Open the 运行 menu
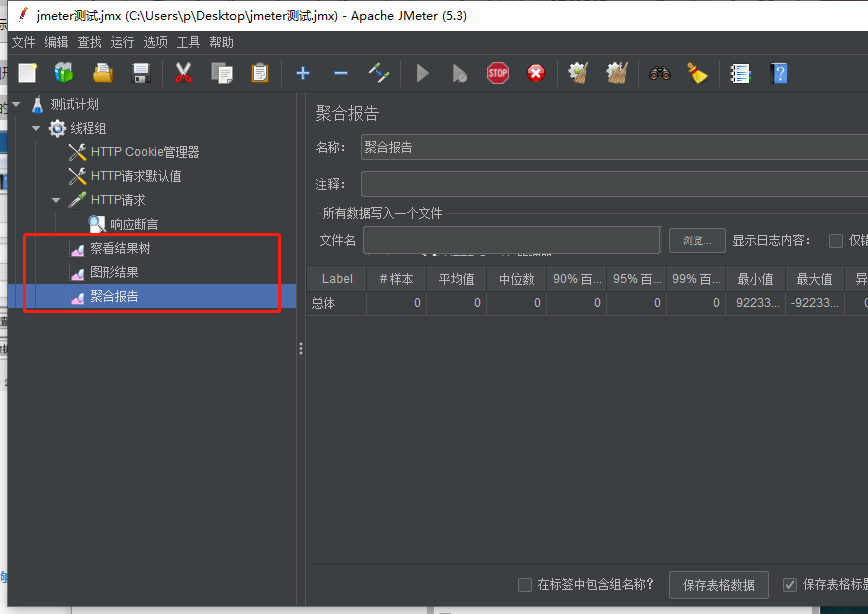The width and height of the screenshot is (868, 614). pos(122,42)
